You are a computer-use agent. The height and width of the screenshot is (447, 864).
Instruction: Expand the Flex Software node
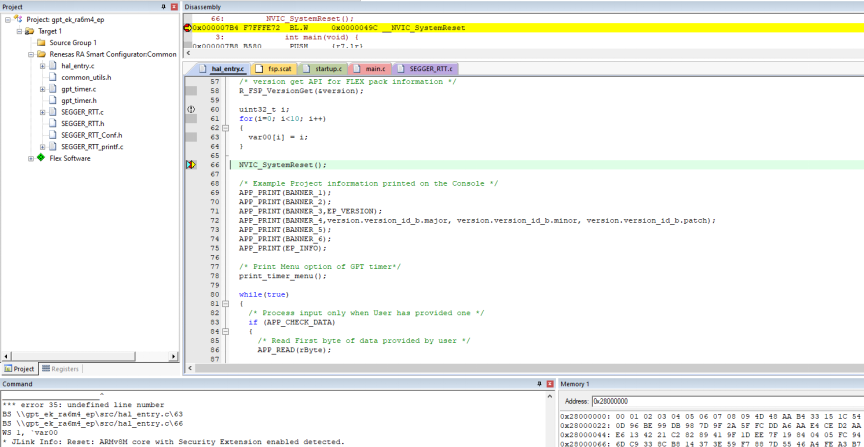pyautogui.click(x=30, y=157)
